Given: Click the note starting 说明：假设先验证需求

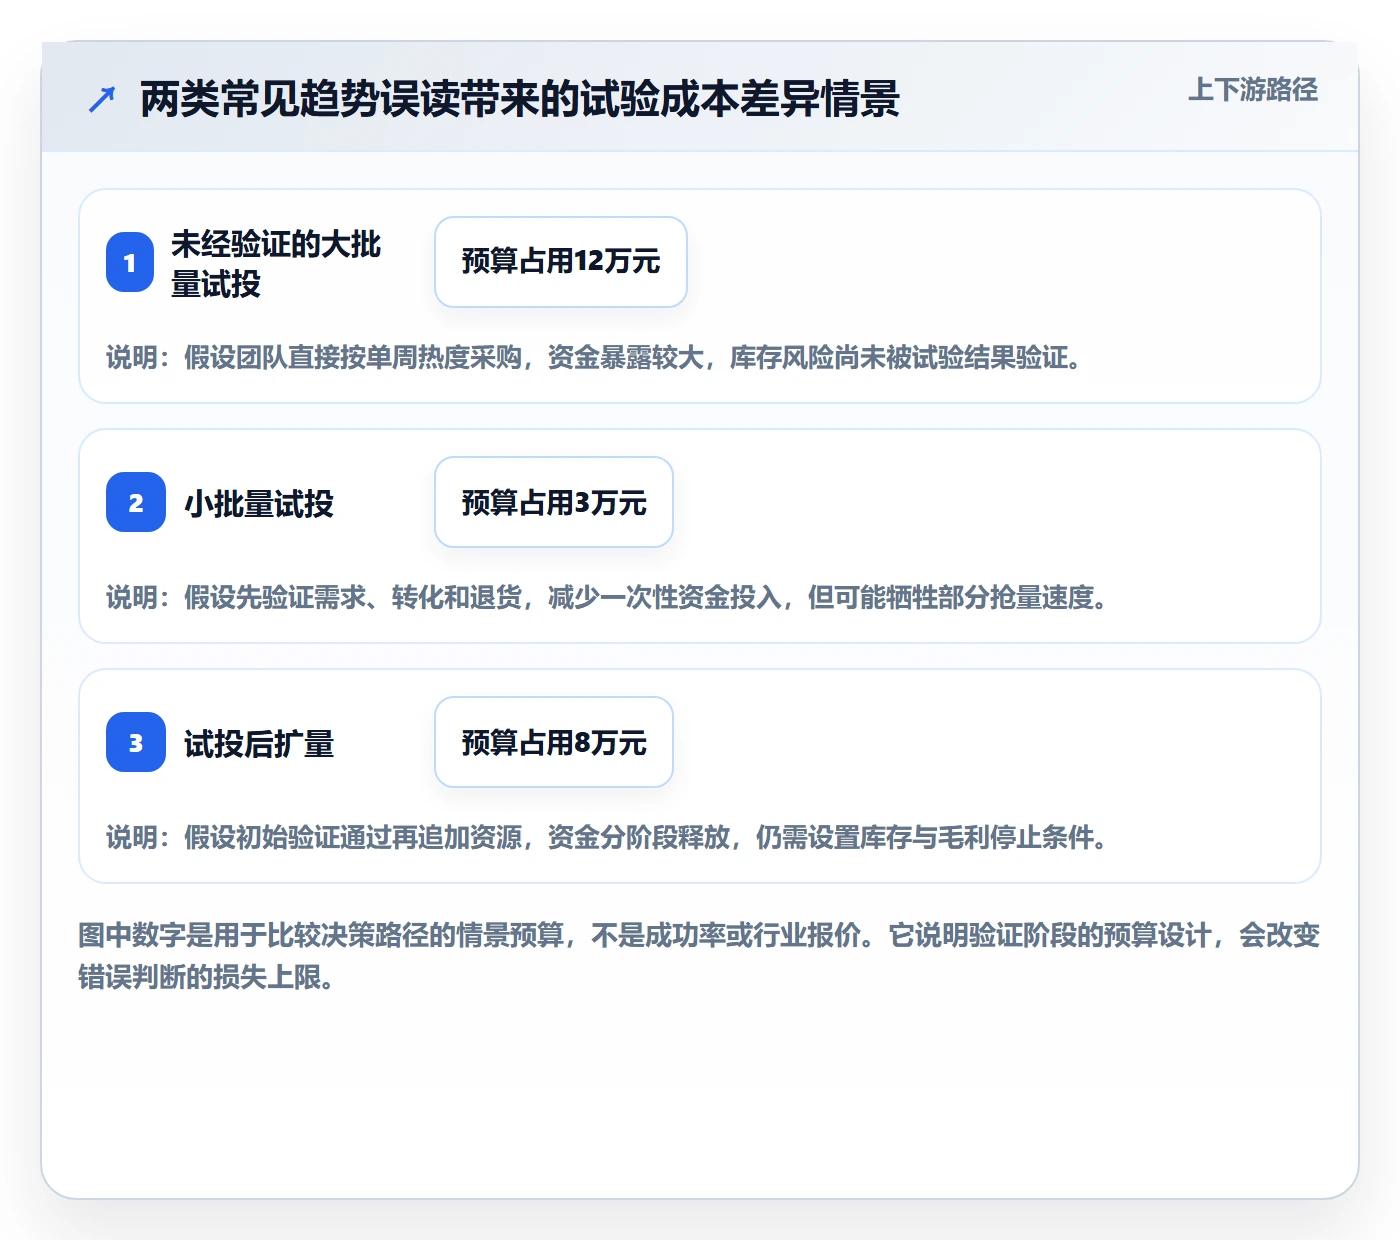Looking at the screenshot, I should [608, 597].
